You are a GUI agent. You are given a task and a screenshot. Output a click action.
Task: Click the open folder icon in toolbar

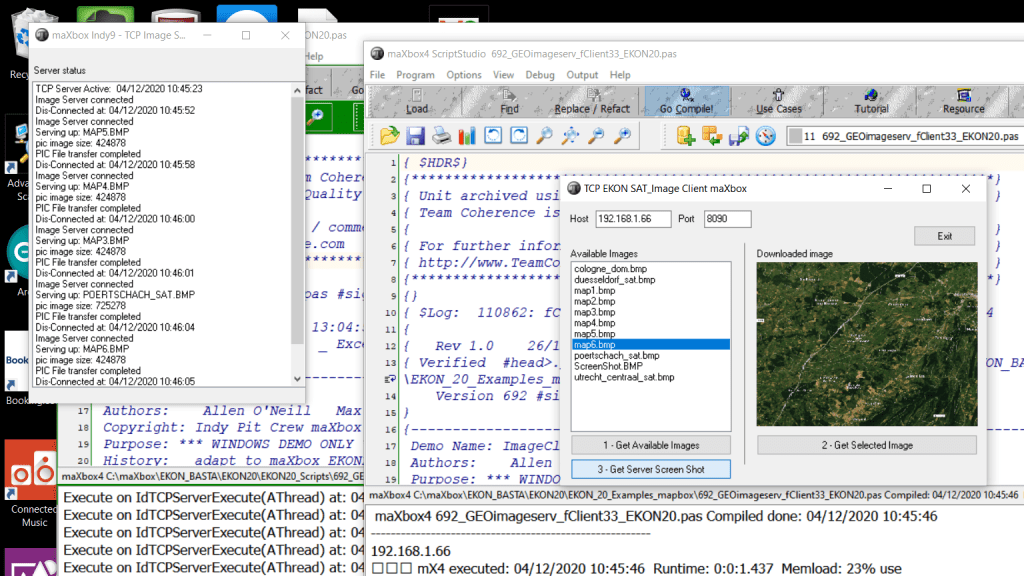coord(389,135)
